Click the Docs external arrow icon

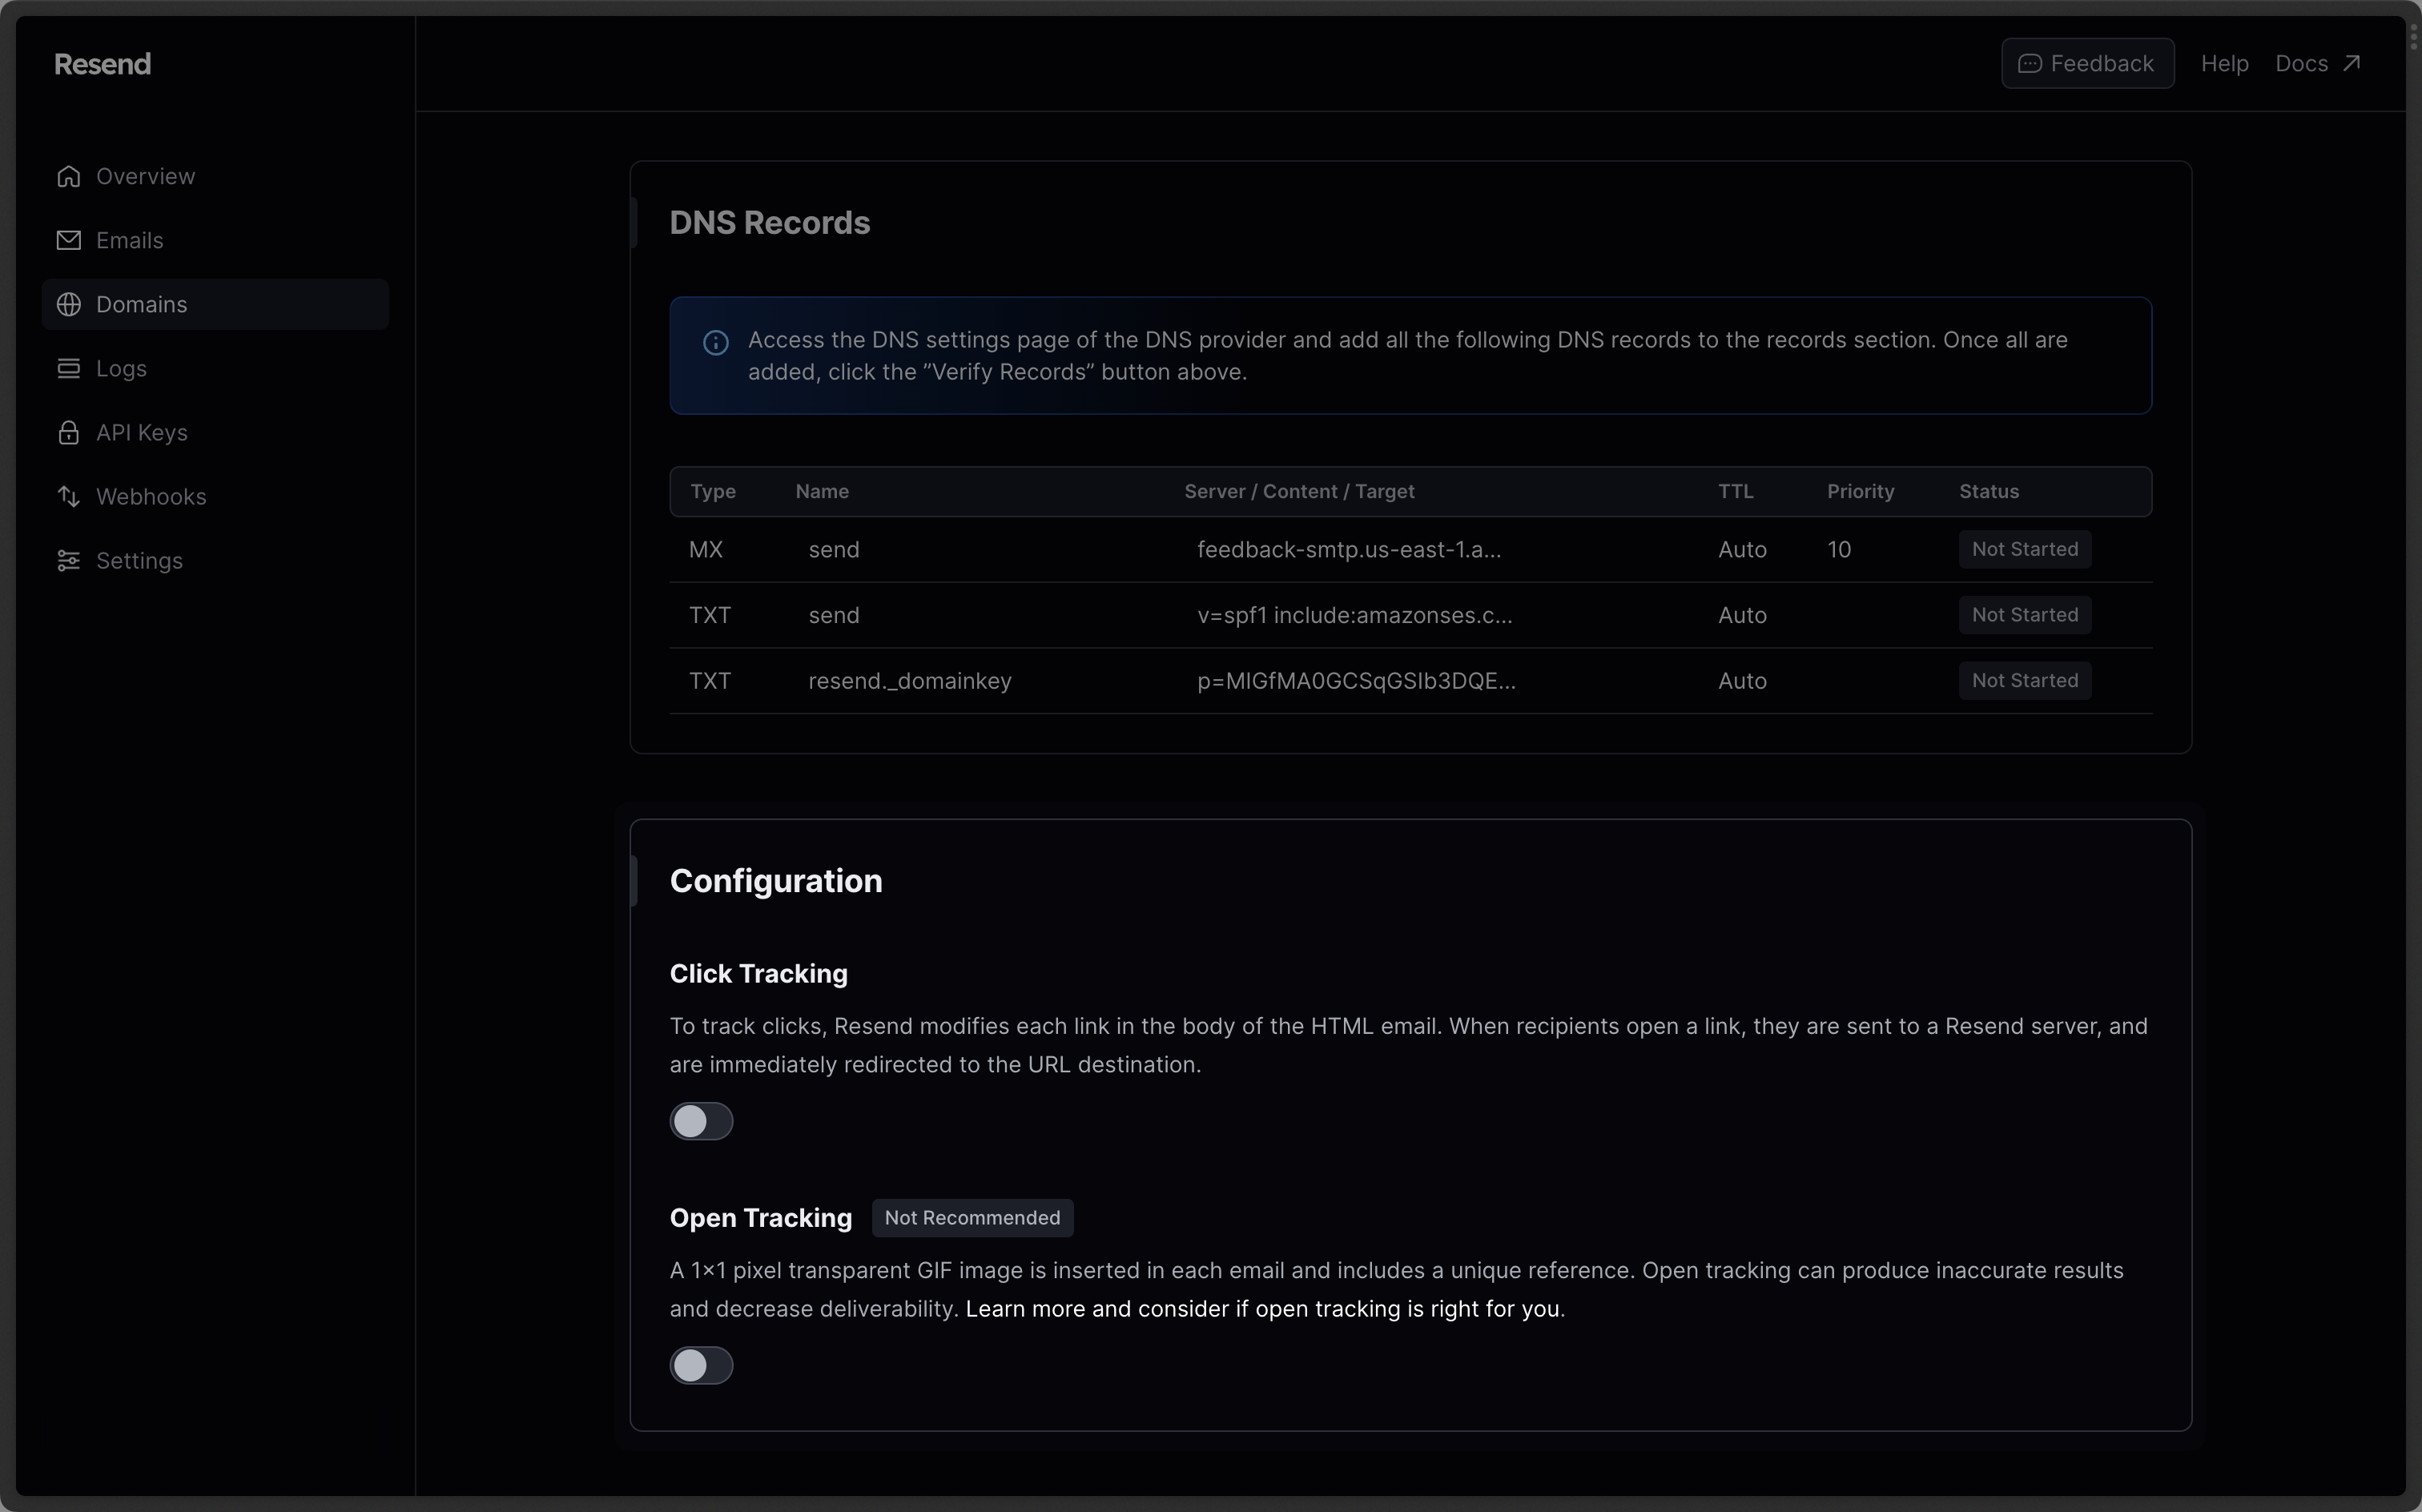(2352, 63)
